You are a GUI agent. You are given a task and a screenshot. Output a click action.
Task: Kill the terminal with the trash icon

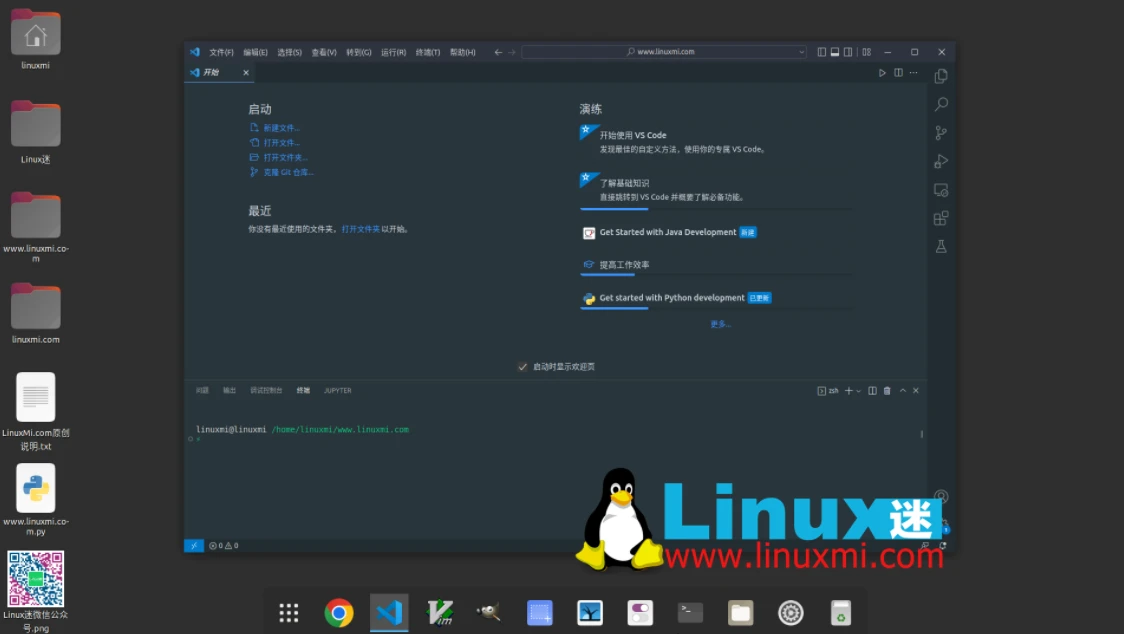coord(886,391)
